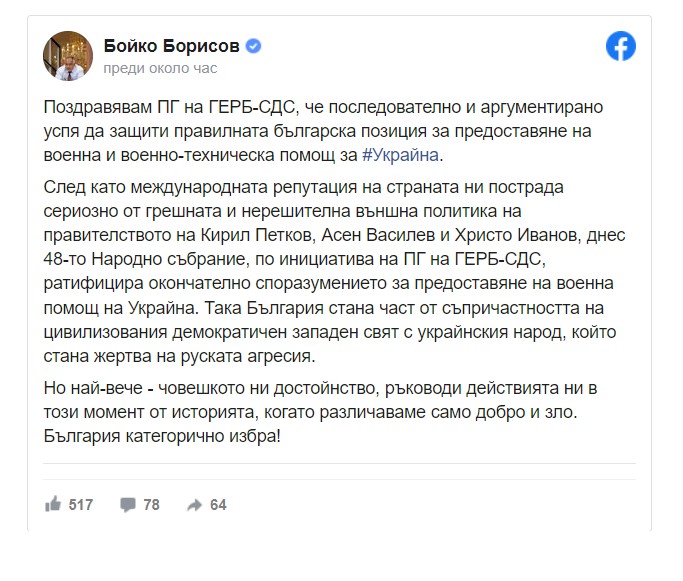Click the Facebook logo icon
This screenshot has height=581, width=683.
[621, 47]
